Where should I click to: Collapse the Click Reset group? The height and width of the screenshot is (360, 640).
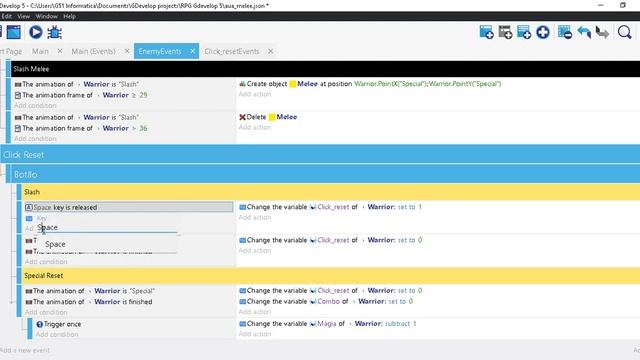click(320, 155)
